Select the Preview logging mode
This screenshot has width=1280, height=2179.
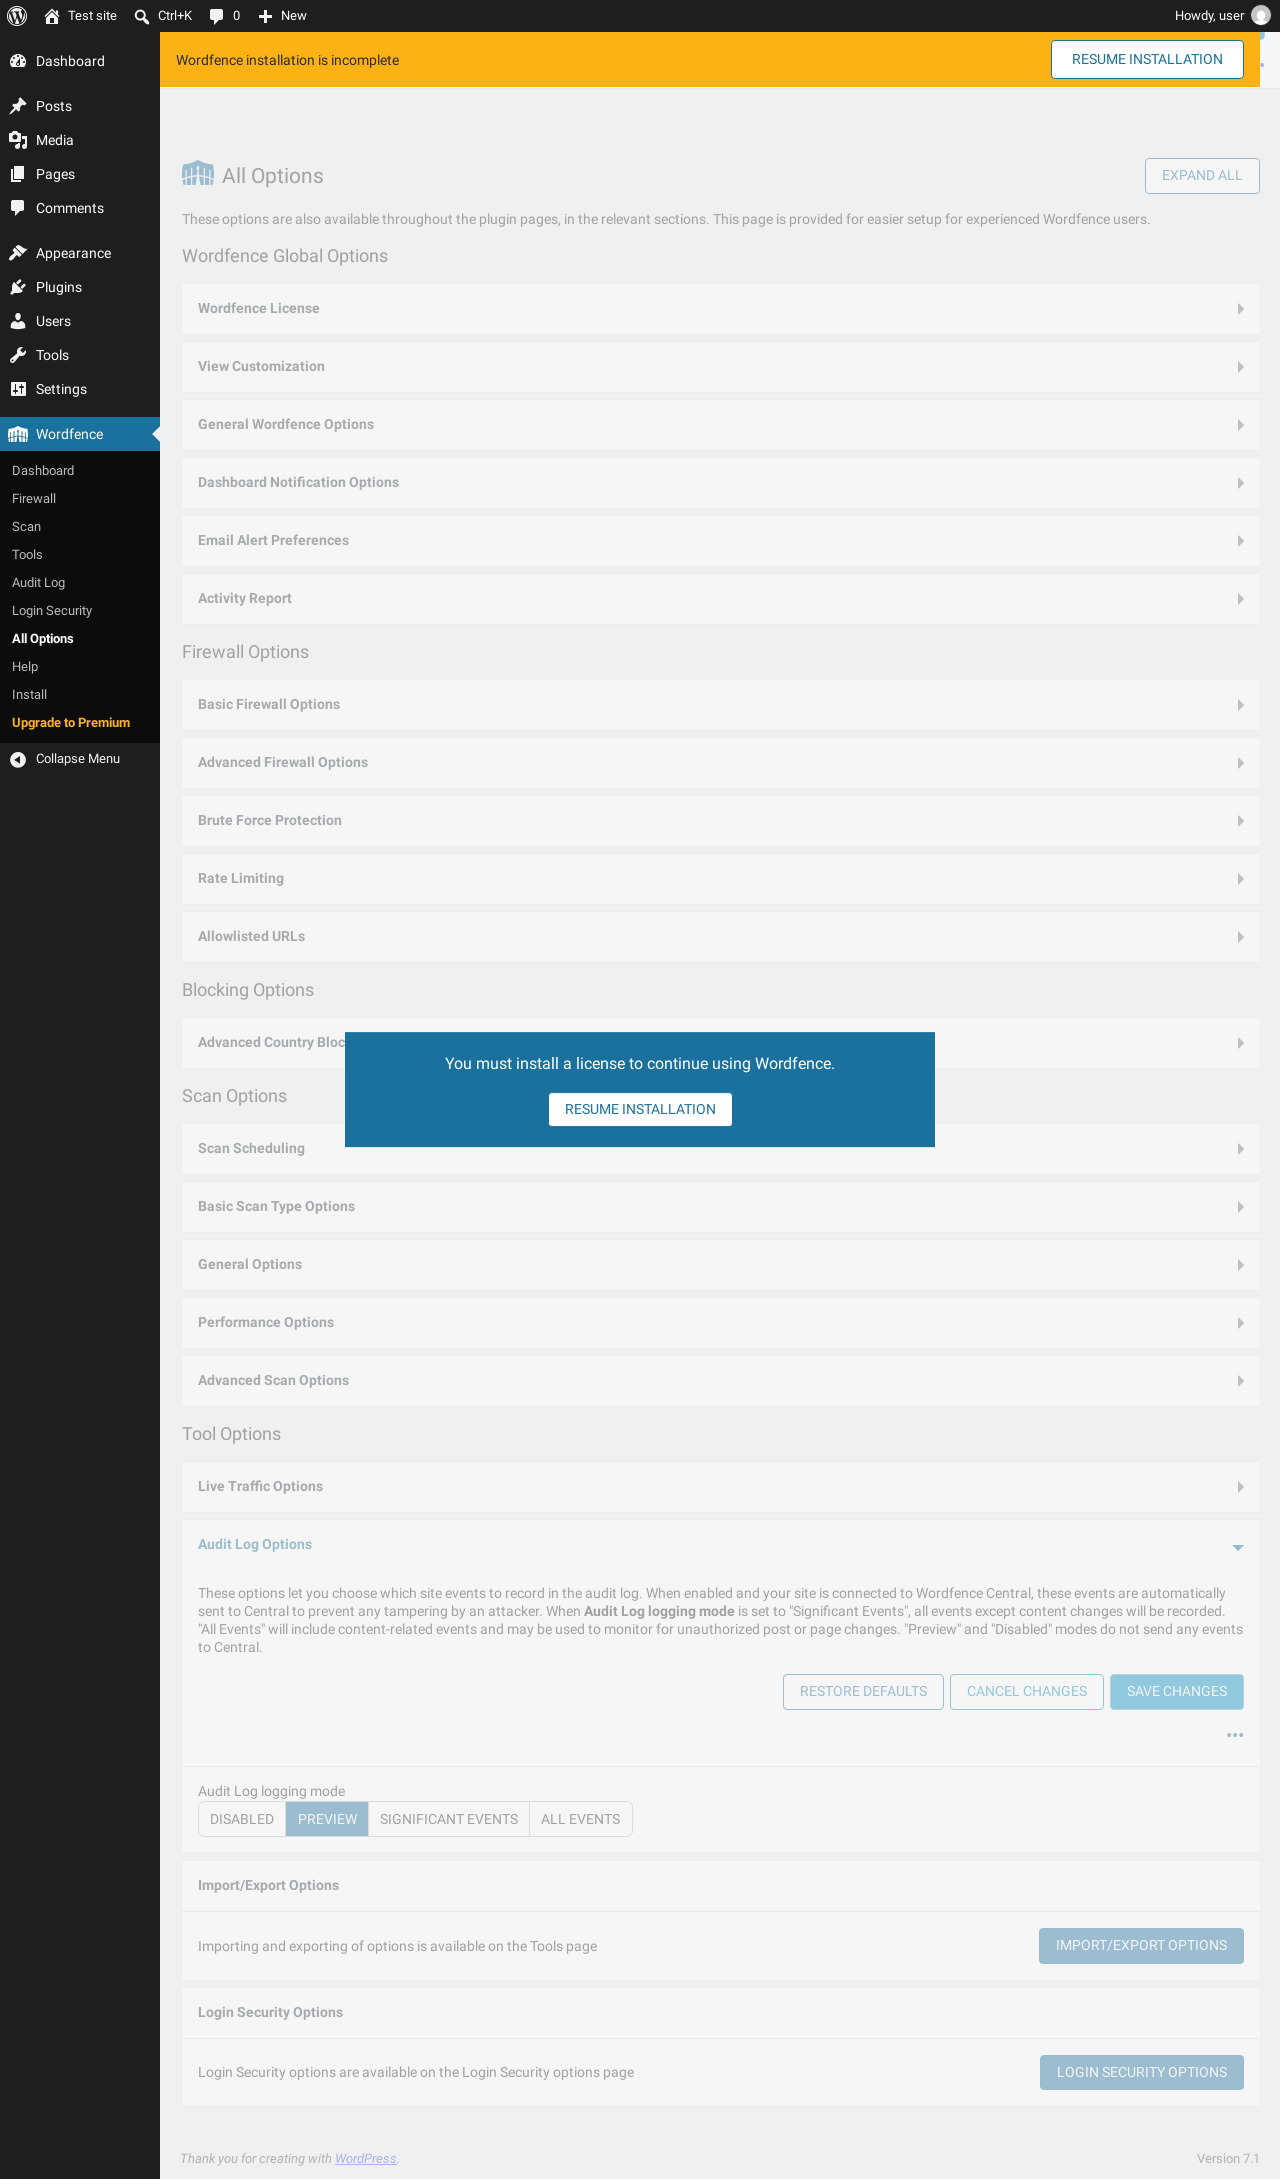[x=327, y=1819]
